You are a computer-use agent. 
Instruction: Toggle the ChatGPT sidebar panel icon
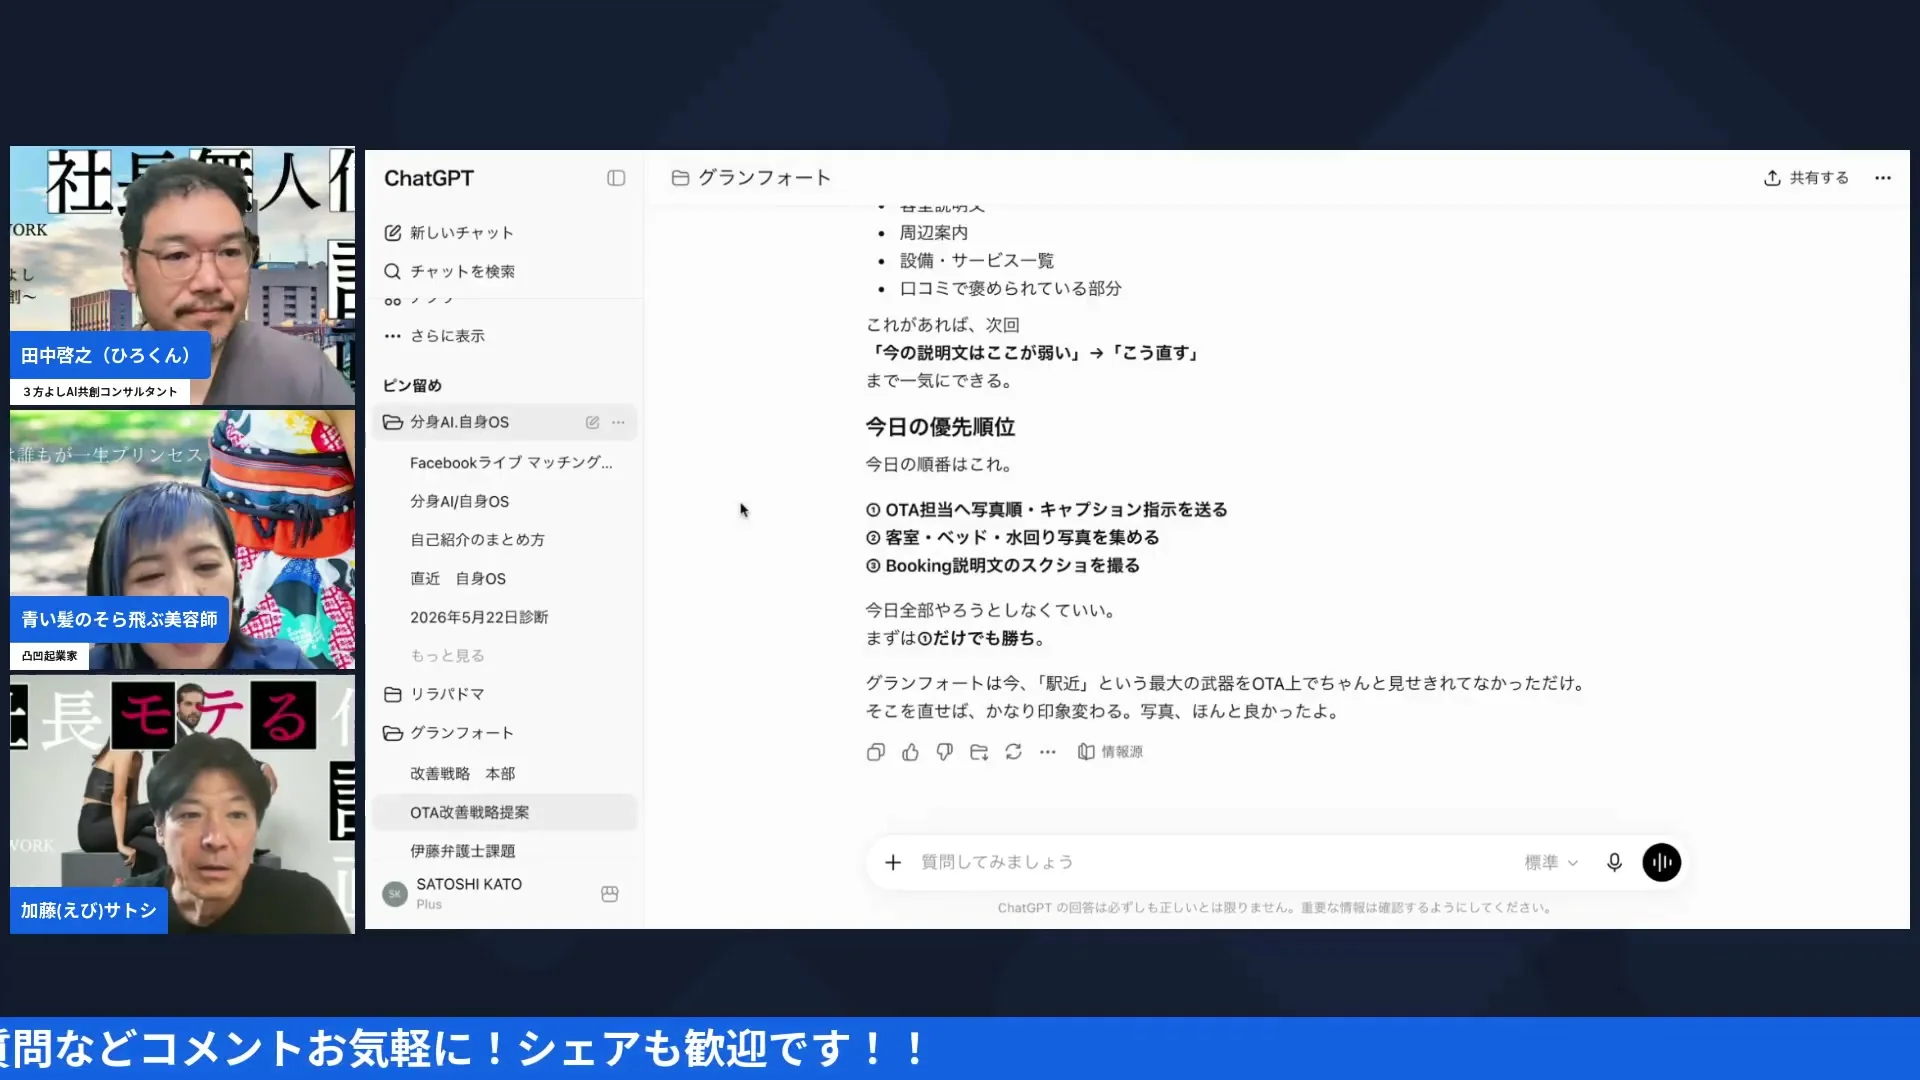tap(616, 178)
